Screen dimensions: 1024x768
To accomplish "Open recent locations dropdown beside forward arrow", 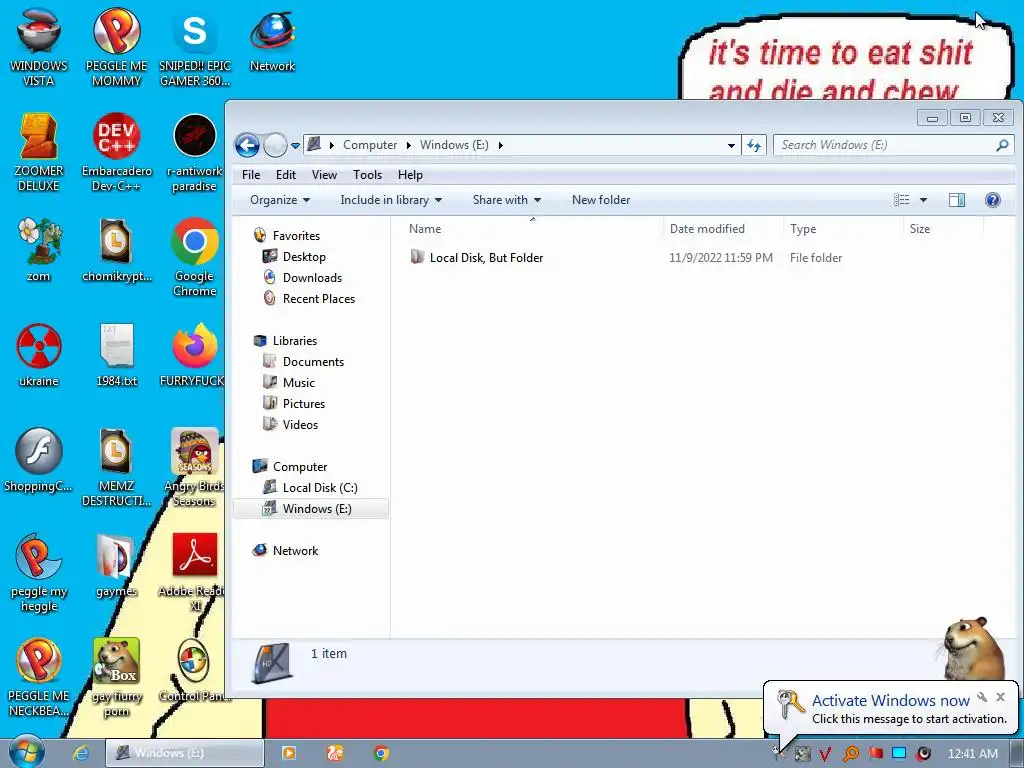I will [x=295, y=146].
